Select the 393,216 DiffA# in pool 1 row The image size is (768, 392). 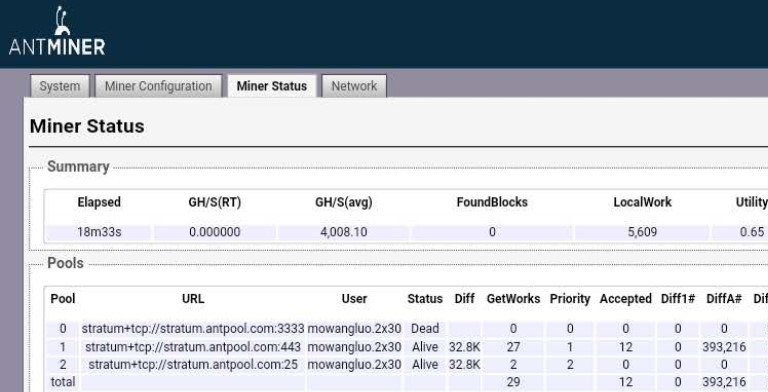pyautogui.click(x=724, y=347)
